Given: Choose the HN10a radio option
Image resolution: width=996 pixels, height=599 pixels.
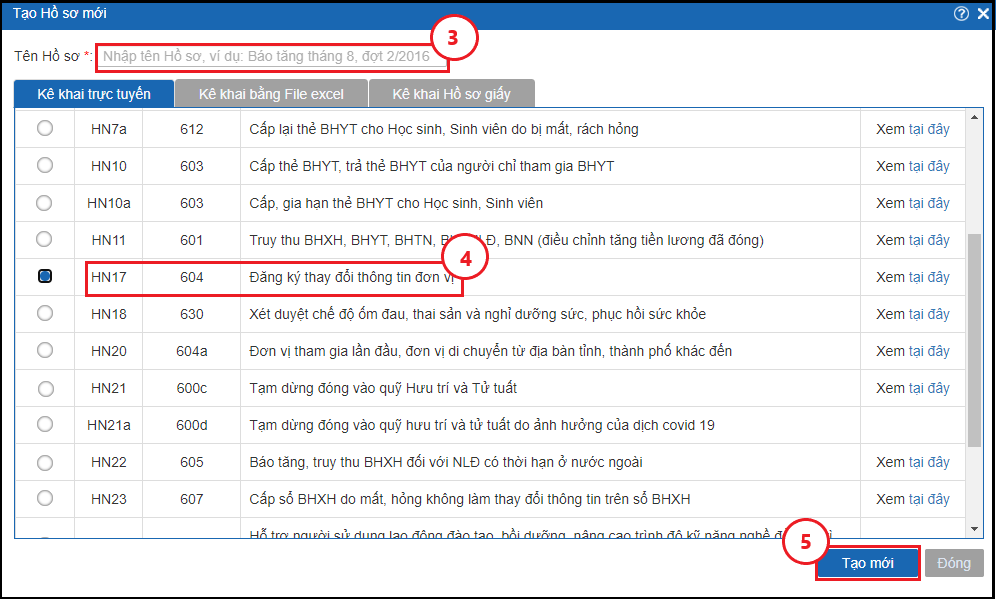Looking at the screenshot, I should [45, 203].
